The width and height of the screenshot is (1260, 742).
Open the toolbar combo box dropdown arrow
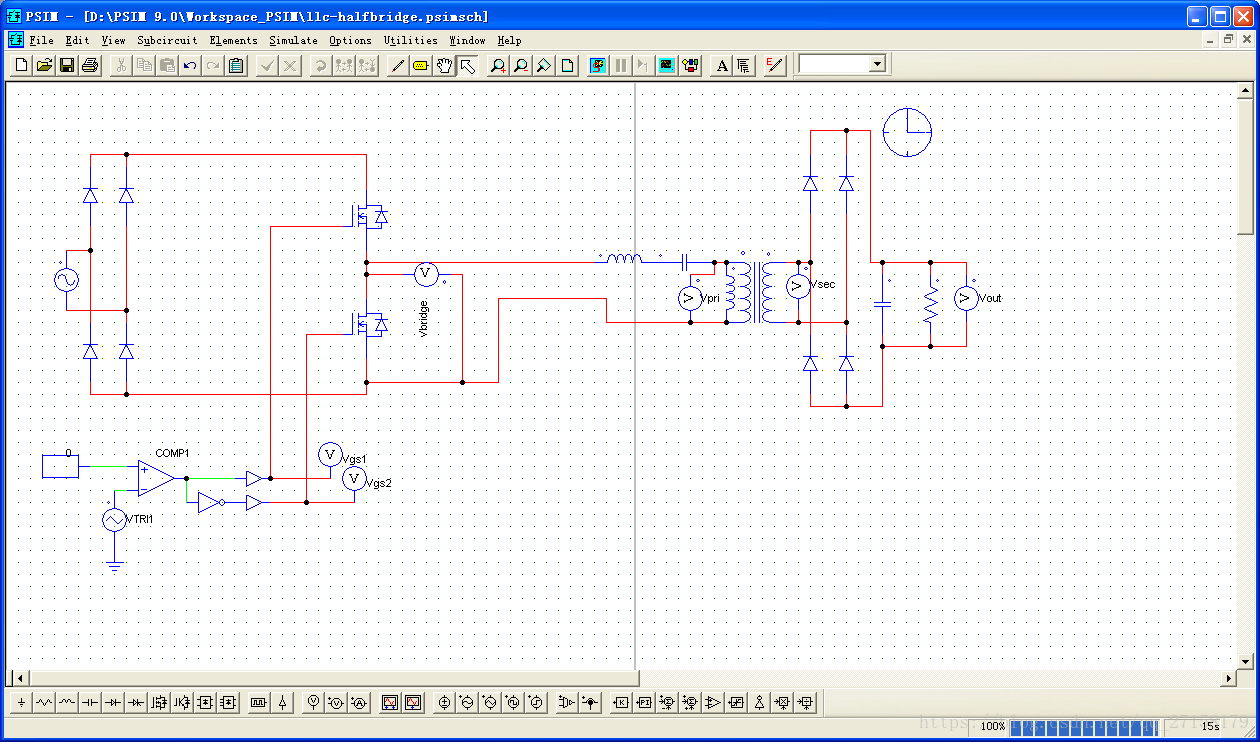pos(877,64)
